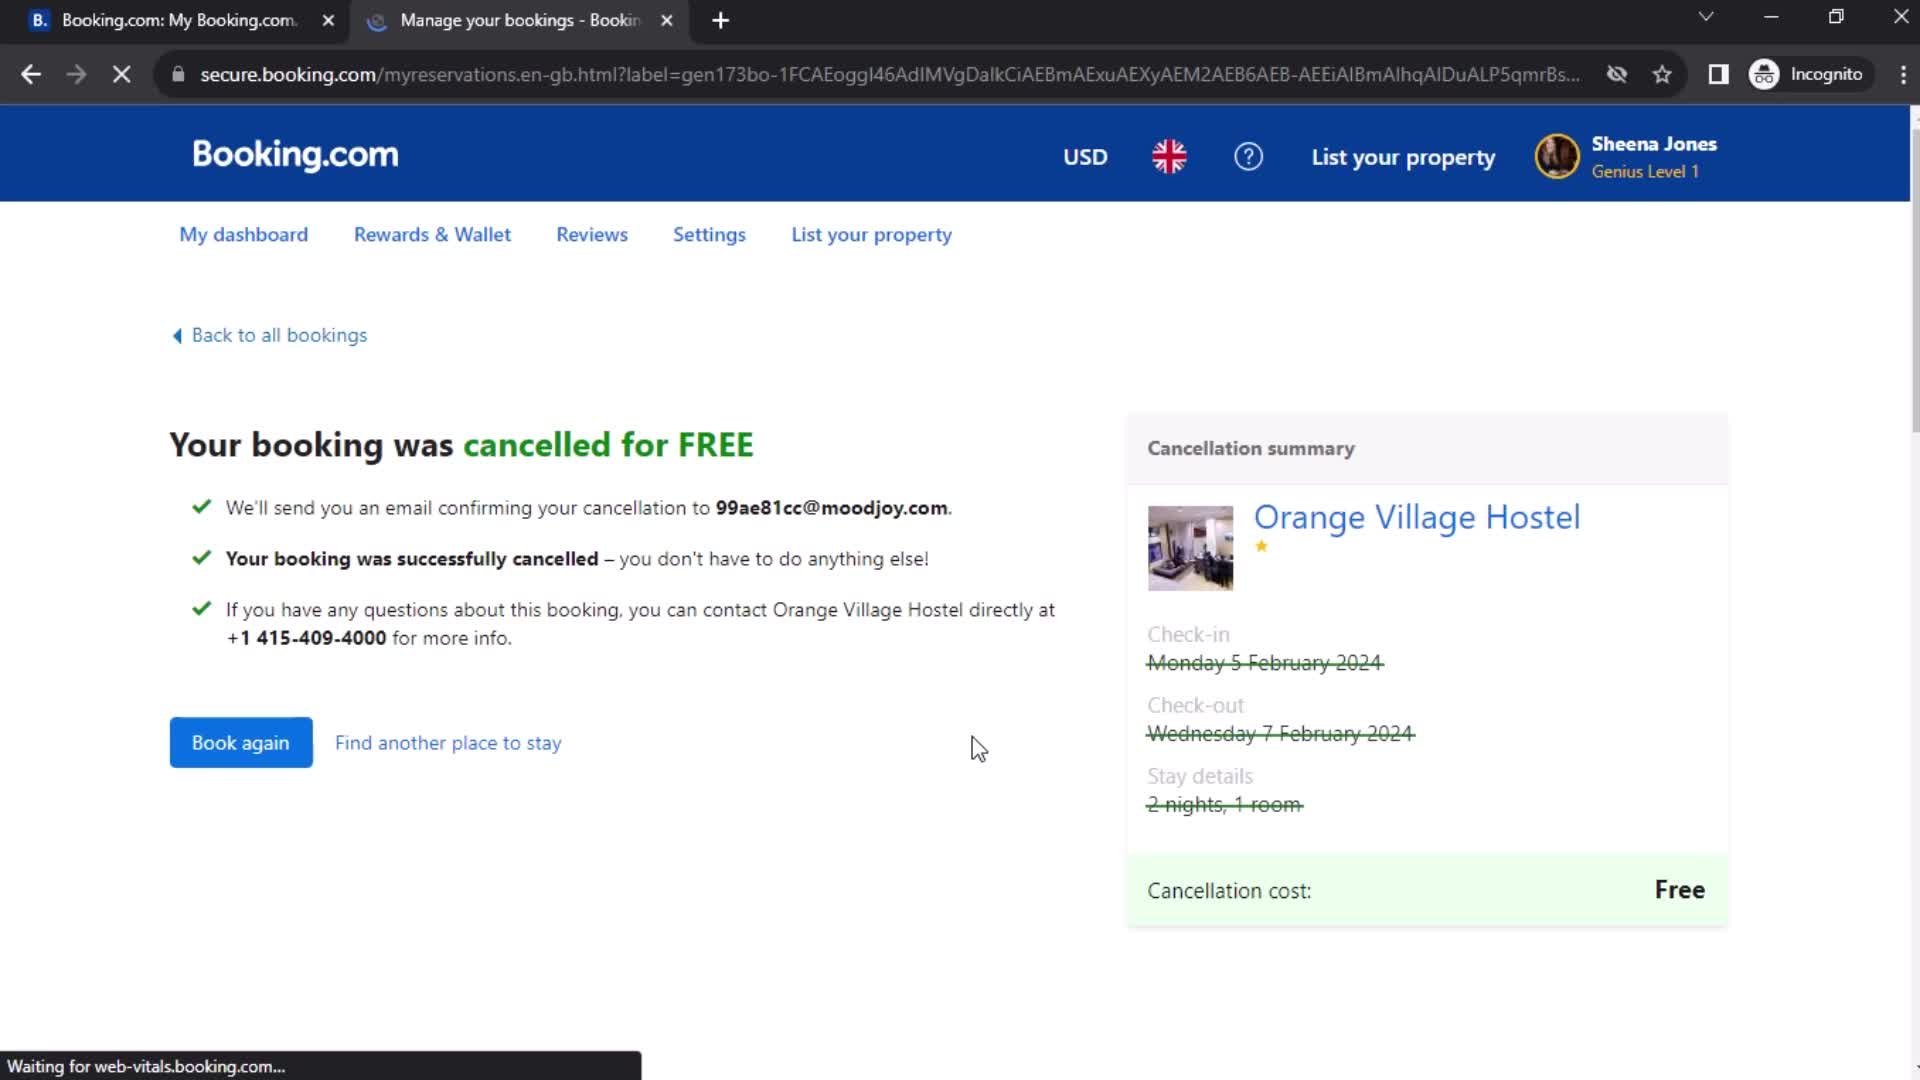Click the Sheena Jones account name
1920x1080 pixels.
click(1654, 144)
